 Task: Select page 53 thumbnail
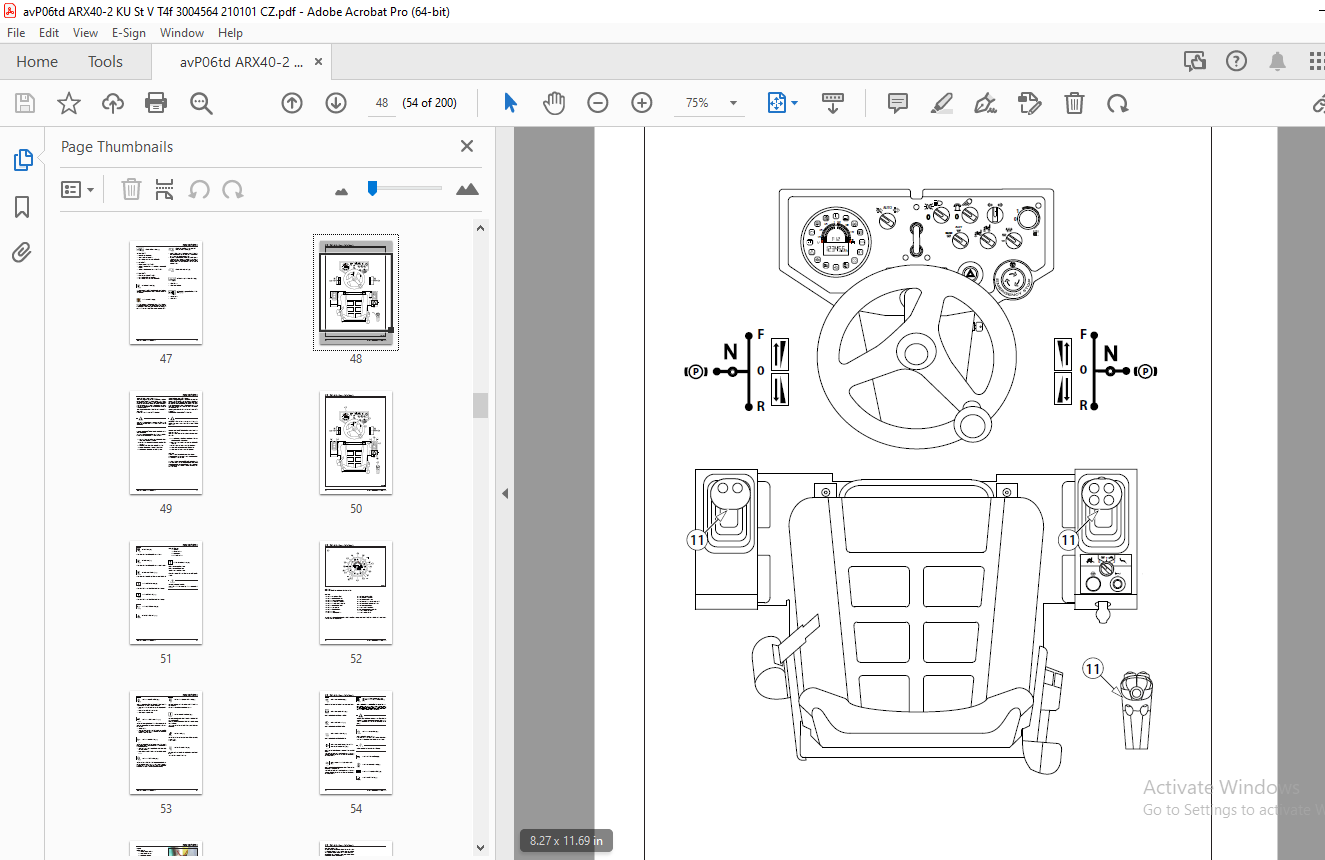(166, 742)
